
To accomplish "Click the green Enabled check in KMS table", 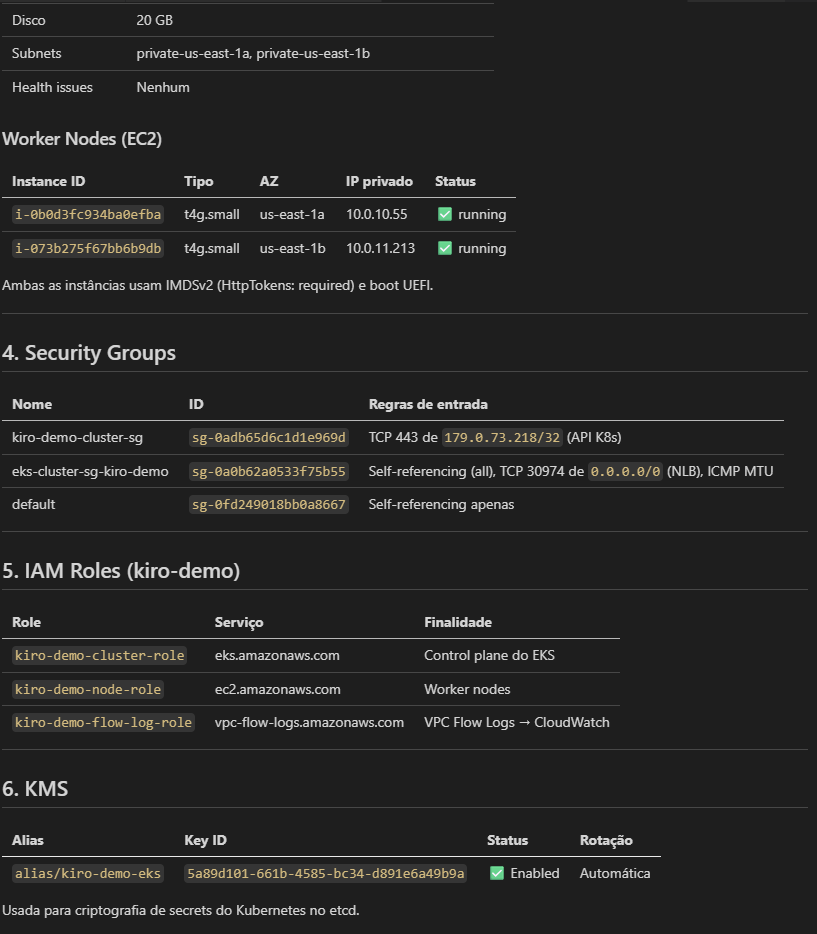I will [497, 873].
